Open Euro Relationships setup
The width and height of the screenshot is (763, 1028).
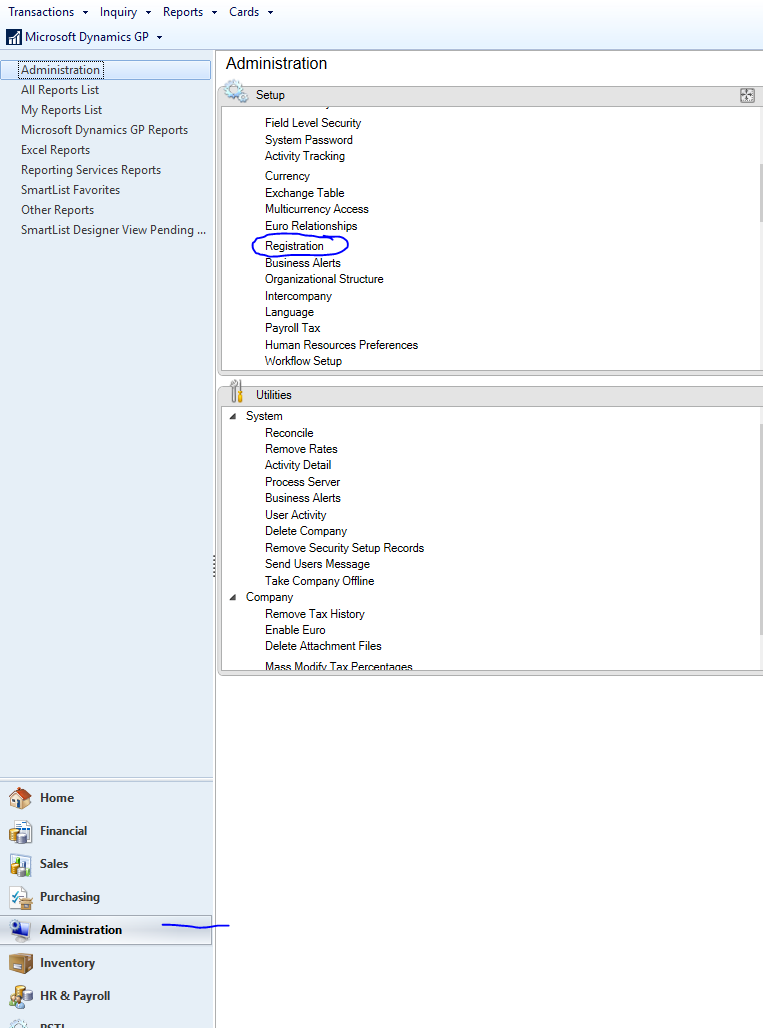click(x=311, y=226)
